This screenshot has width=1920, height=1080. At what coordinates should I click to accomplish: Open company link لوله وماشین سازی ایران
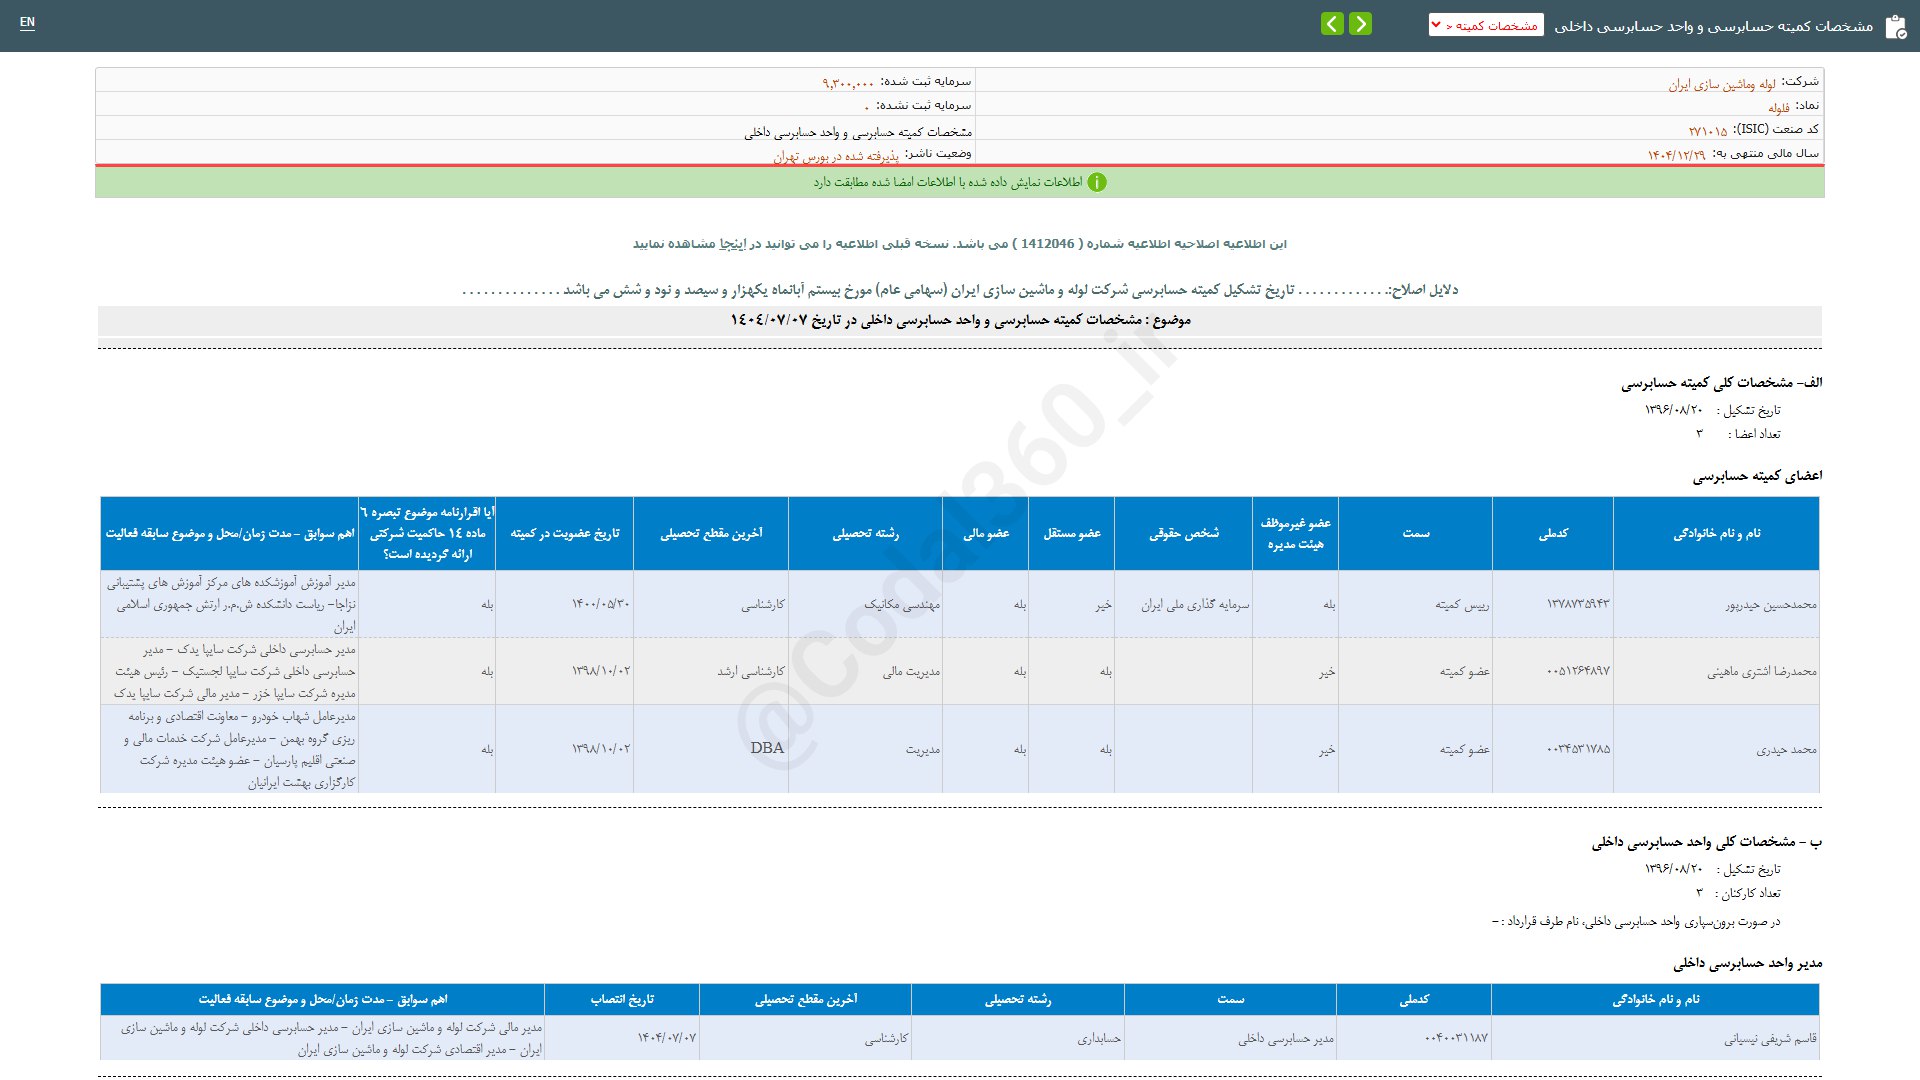1722,84
